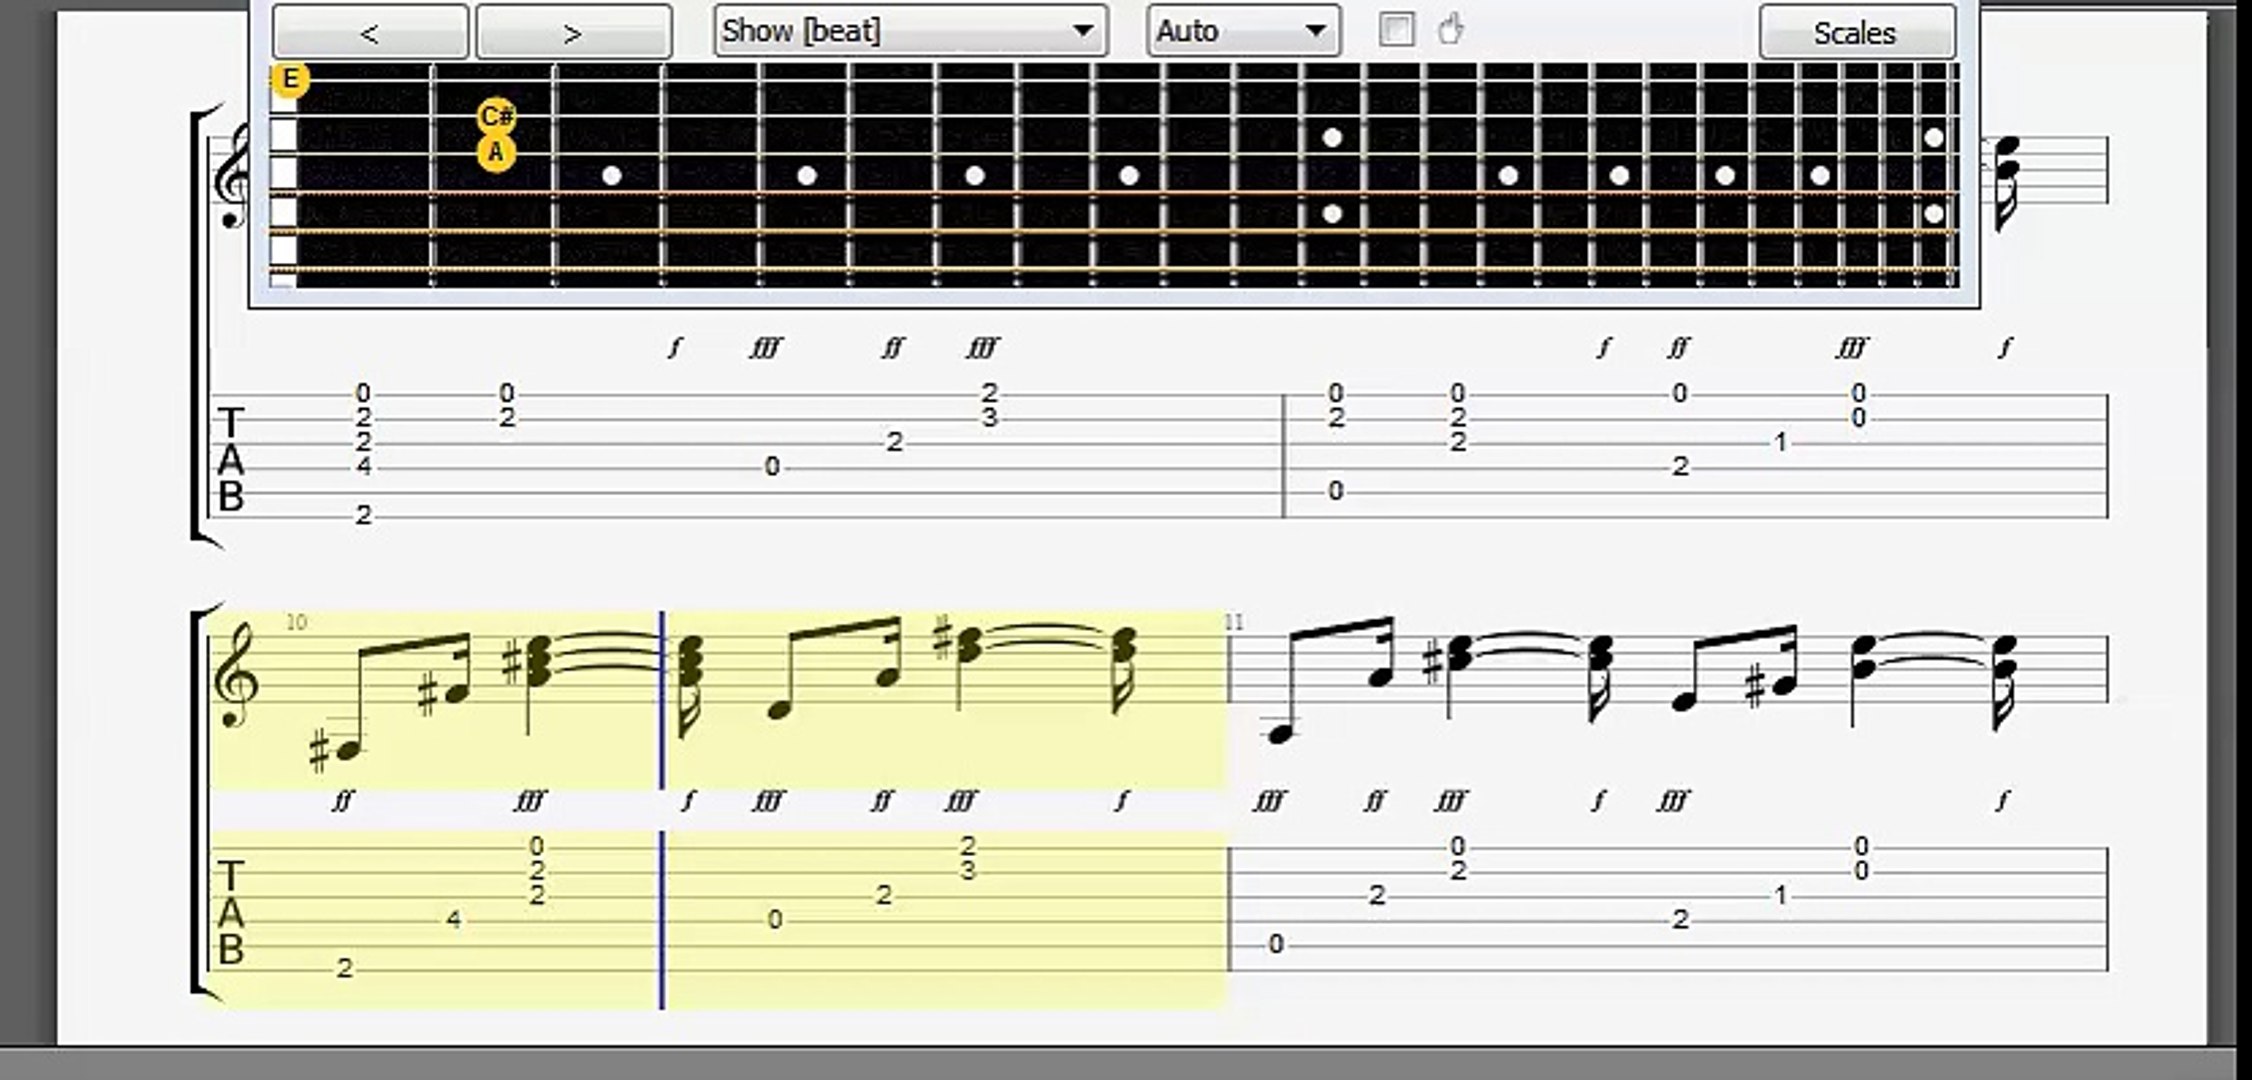Click the open E note marker
Image resolution: width=2252 pixels, height=1080 pixels.
coord(290,79)
